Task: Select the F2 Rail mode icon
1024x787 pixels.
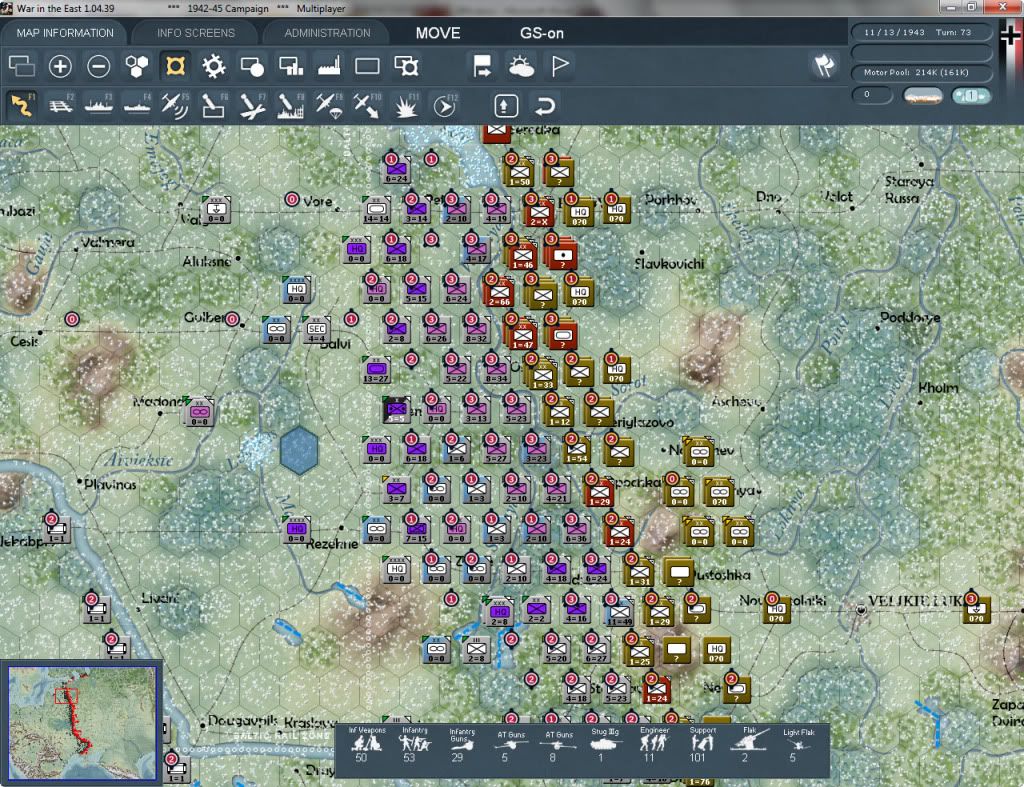Action: [61, 105]
